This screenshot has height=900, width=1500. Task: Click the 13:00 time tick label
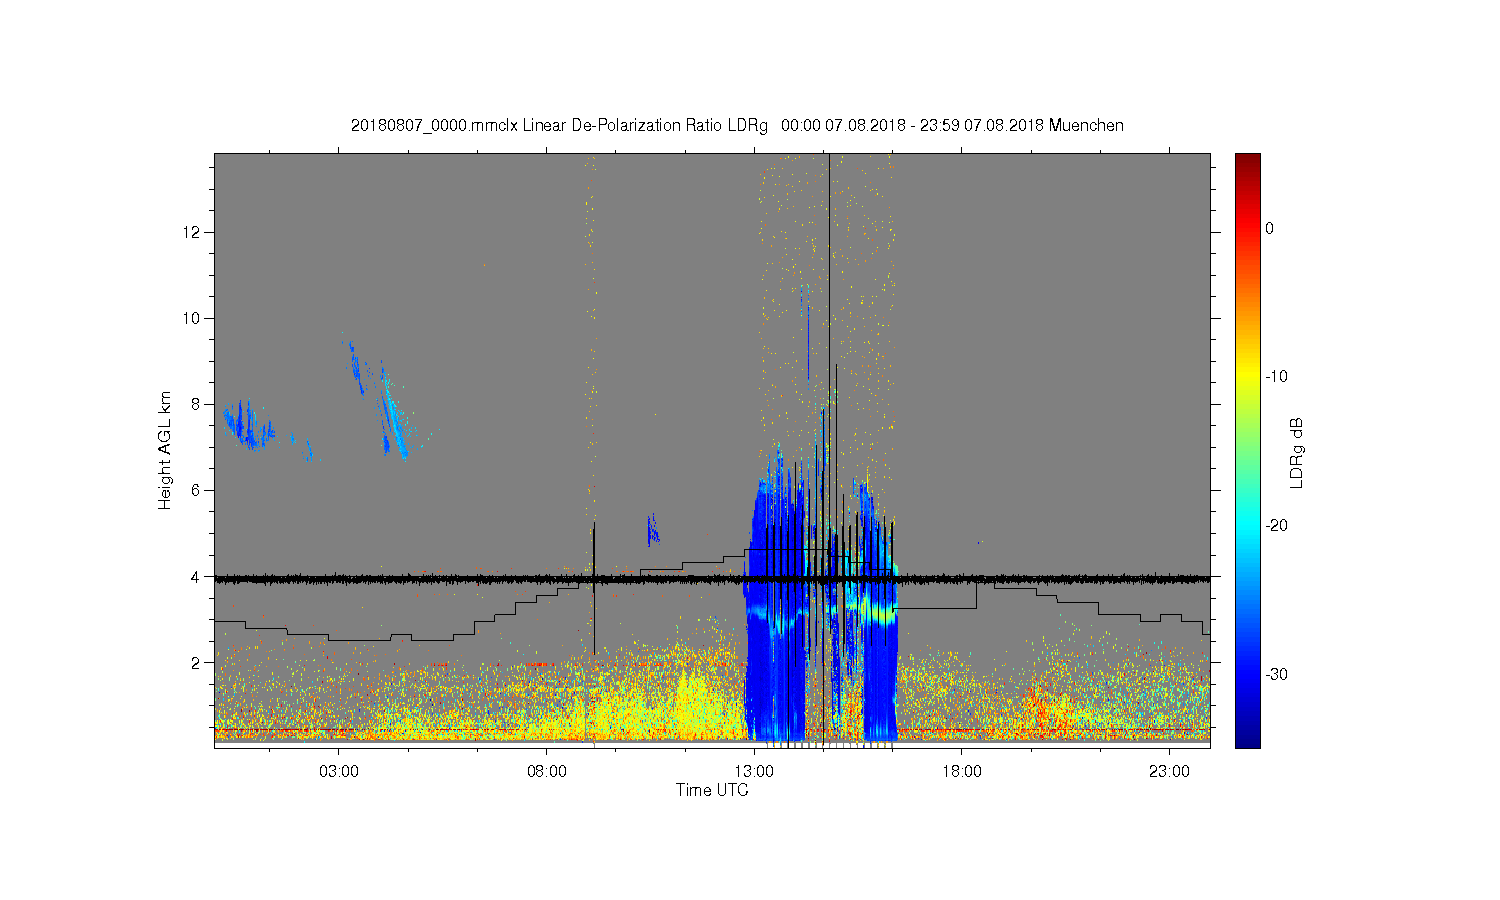[x=754, y=772]
